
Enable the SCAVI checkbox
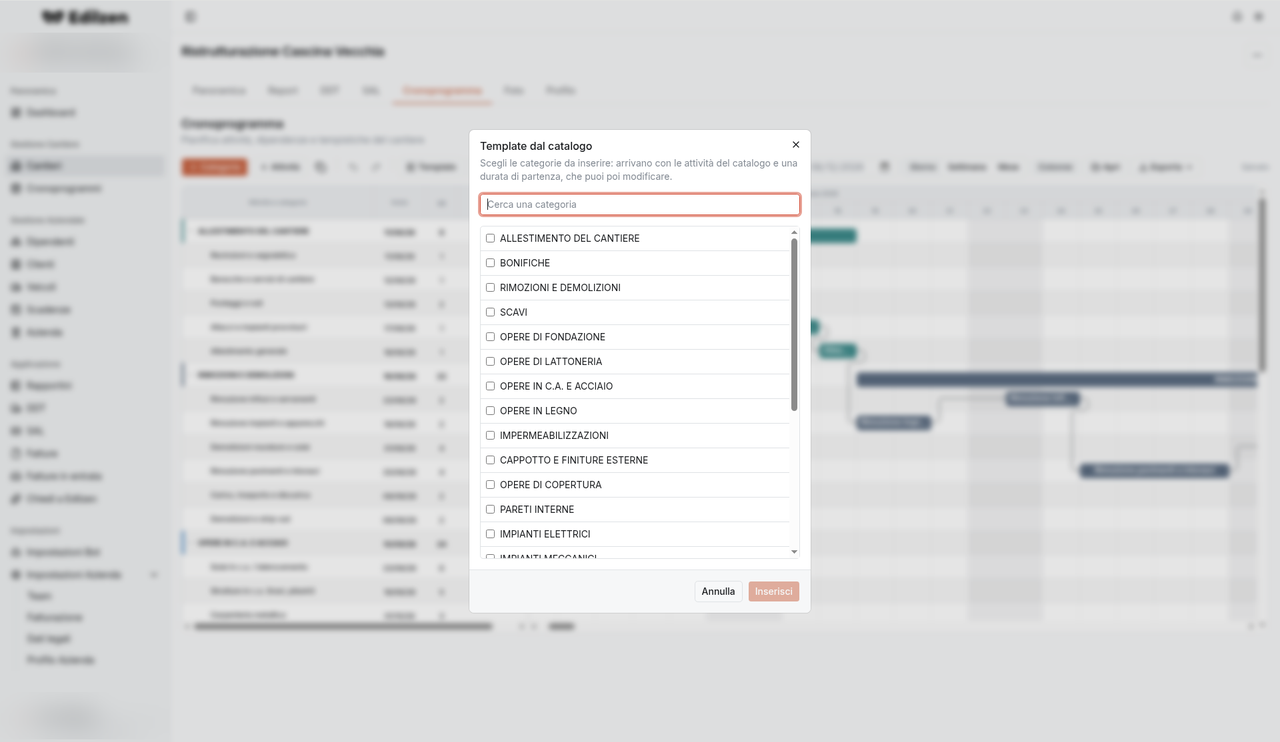pos(490,312)
